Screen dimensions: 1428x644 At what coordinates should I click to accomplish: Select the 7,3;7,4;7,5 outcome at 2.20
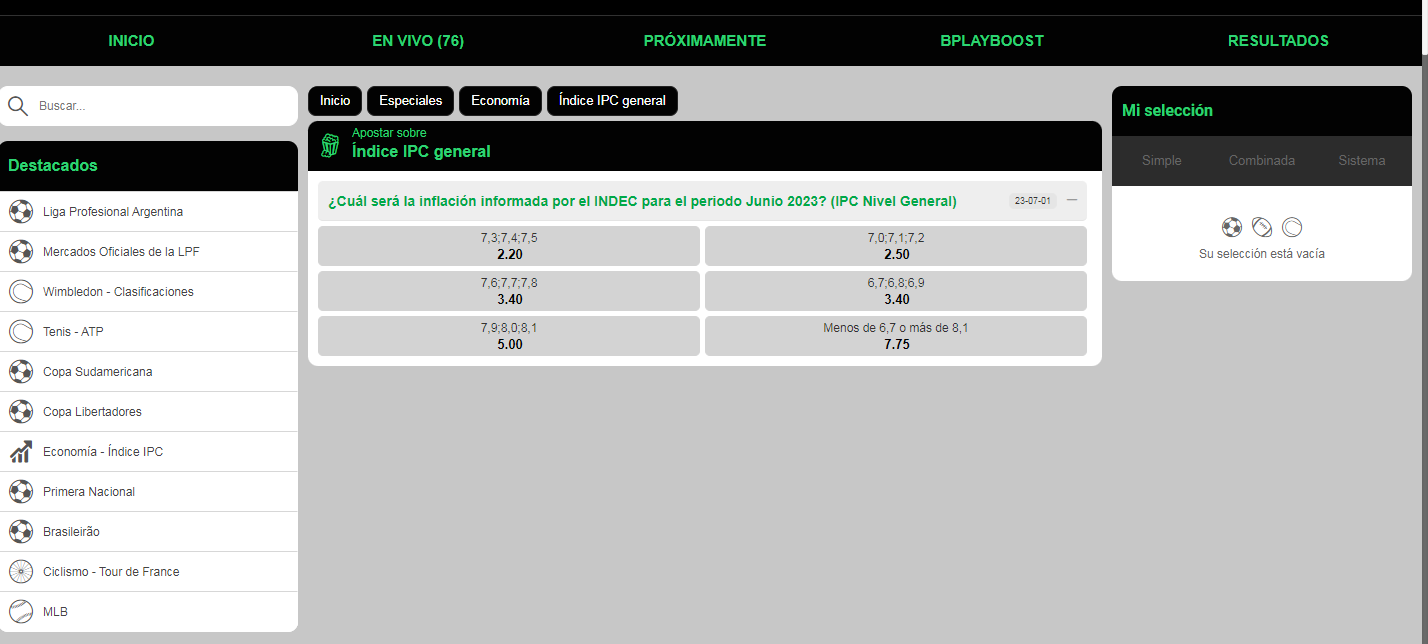click(508, 246)
